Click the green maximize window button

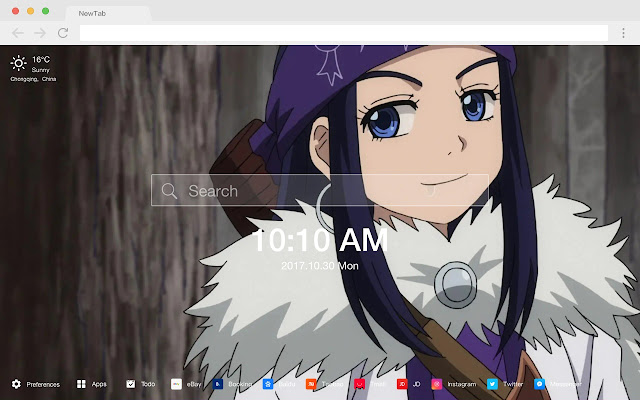46,11
